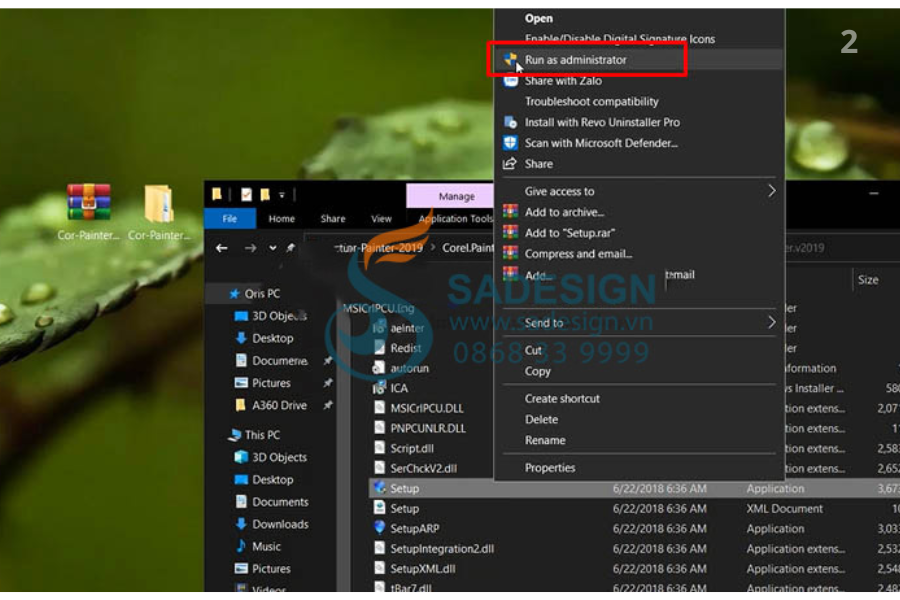Expand the Send to submenu arrow

(x=771, y=322)
